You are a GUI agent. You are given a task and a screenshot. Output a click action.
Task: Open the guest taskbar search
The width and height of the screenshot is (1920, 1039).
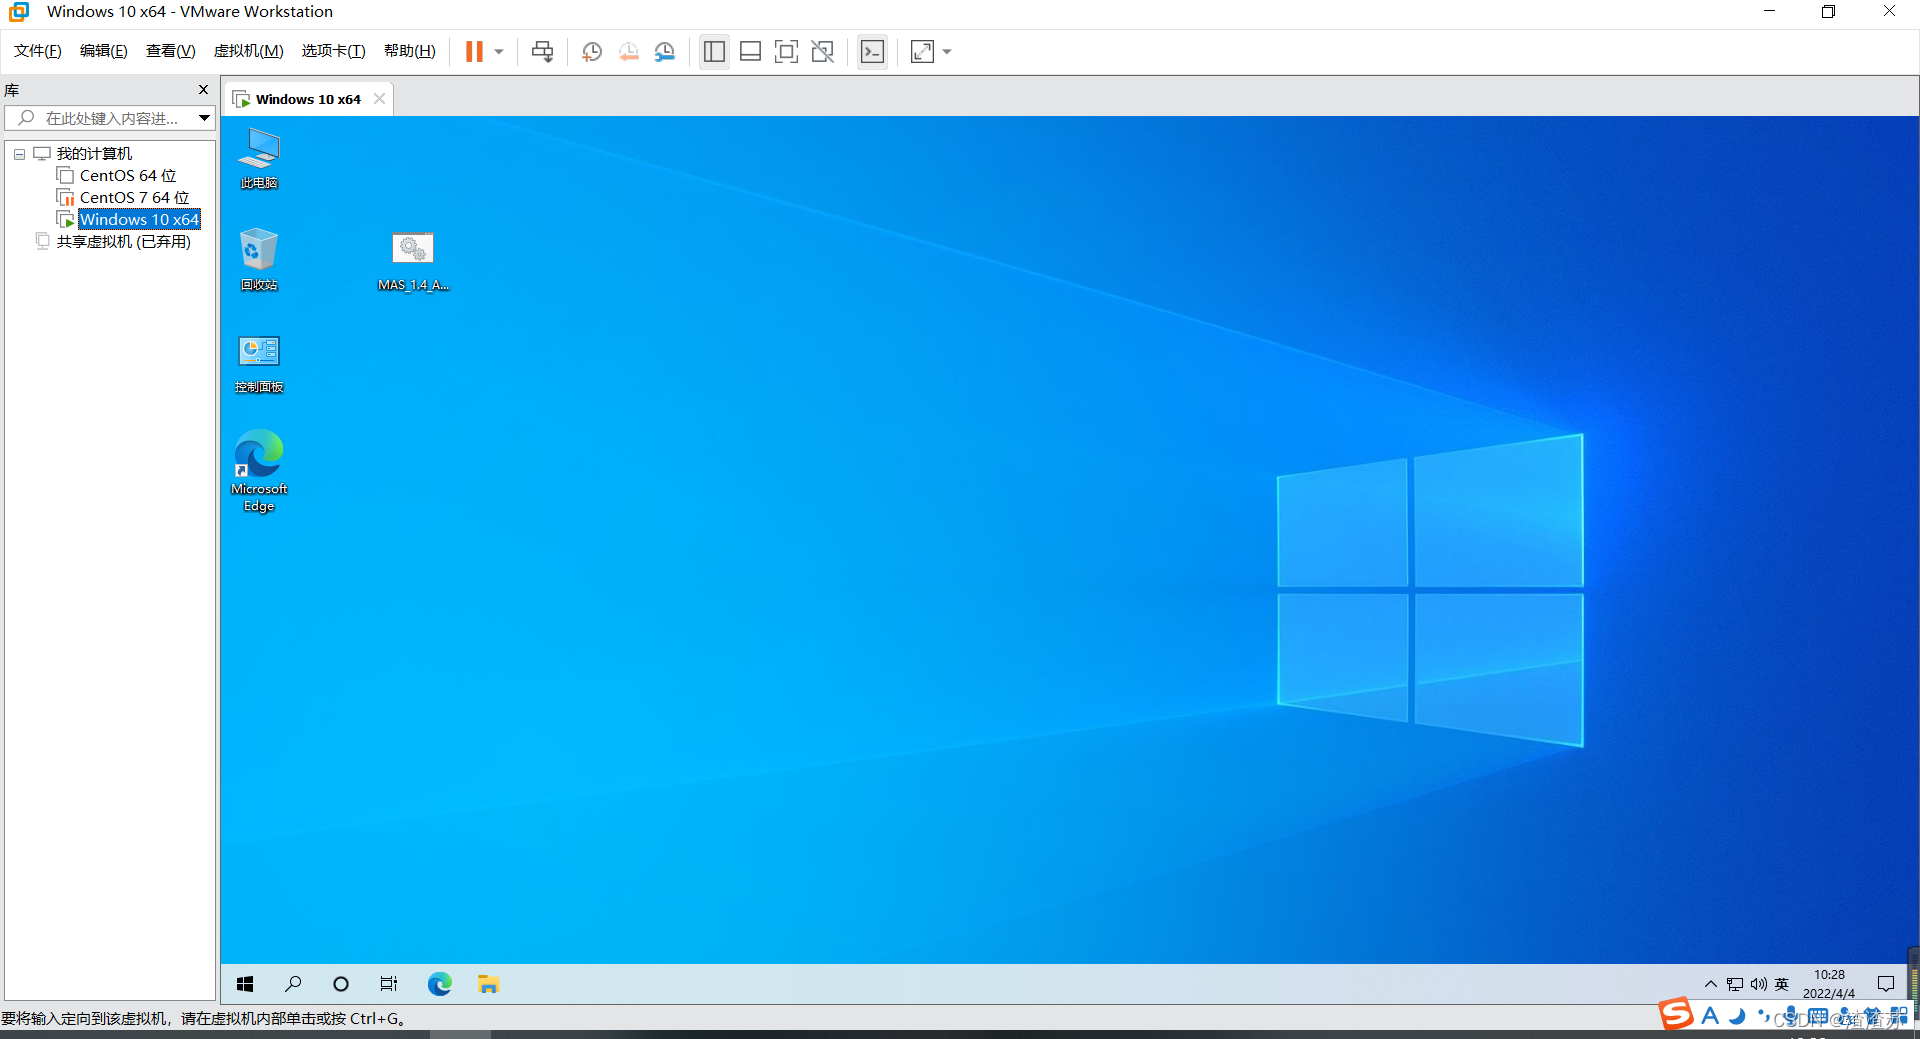click(293, 984)
